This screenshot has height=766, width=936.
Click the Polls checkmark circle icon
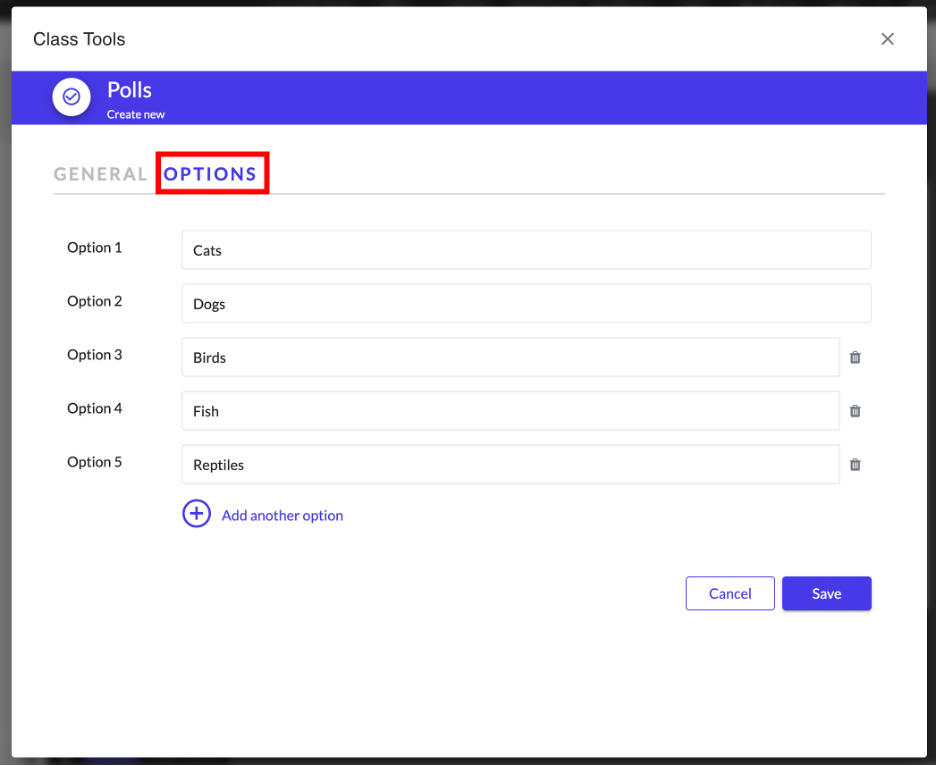coord(72,97)
